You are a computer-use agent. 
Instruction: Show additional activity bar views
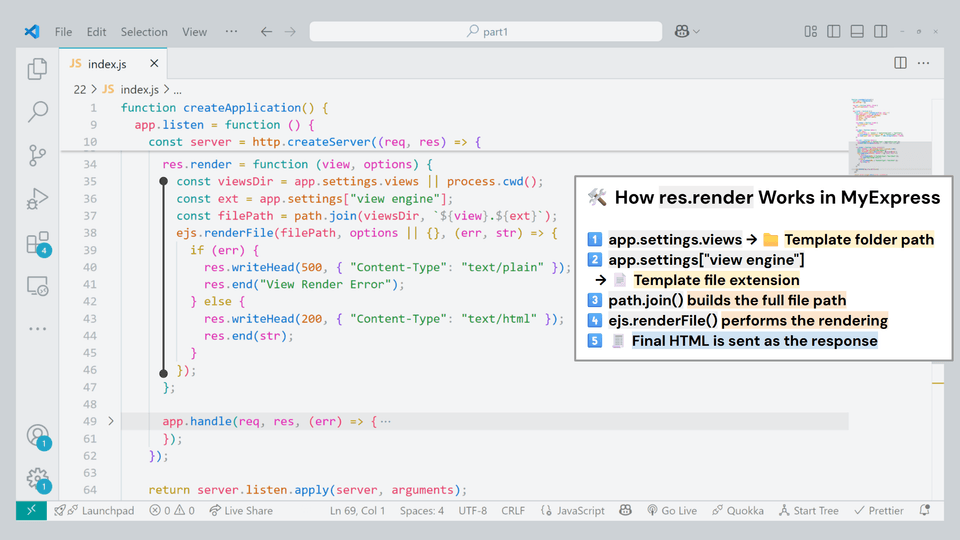37,329
